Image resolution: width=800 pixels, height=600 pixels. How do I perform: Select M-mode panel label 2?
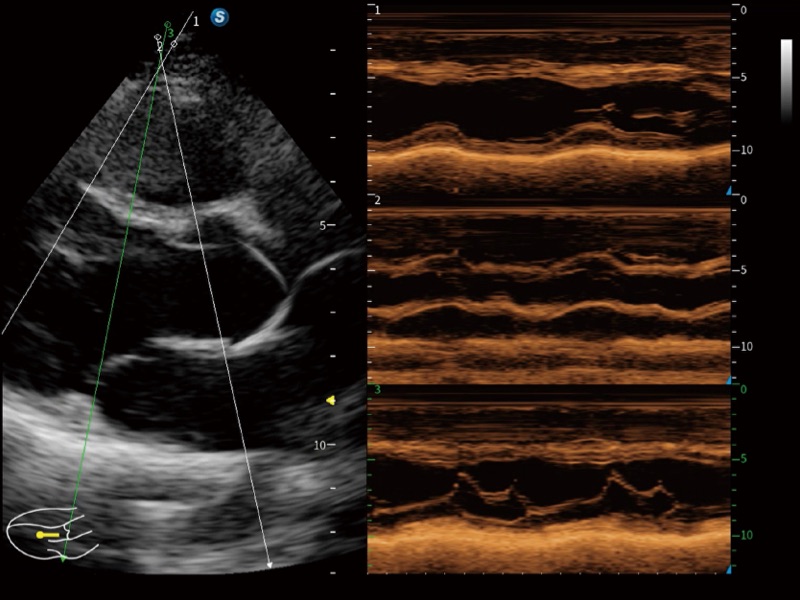point(377,201)
